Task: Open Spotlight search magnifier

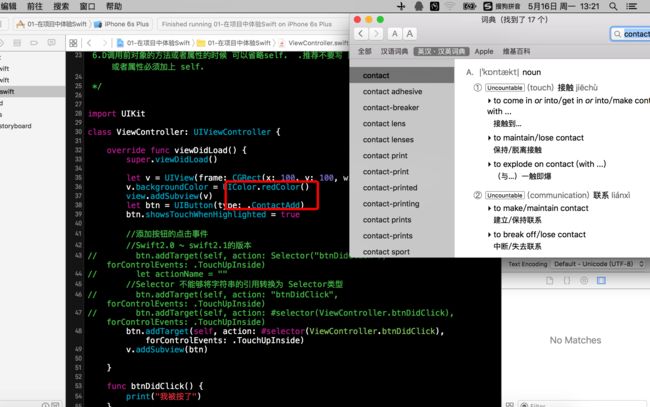Action: click(613, 6)
